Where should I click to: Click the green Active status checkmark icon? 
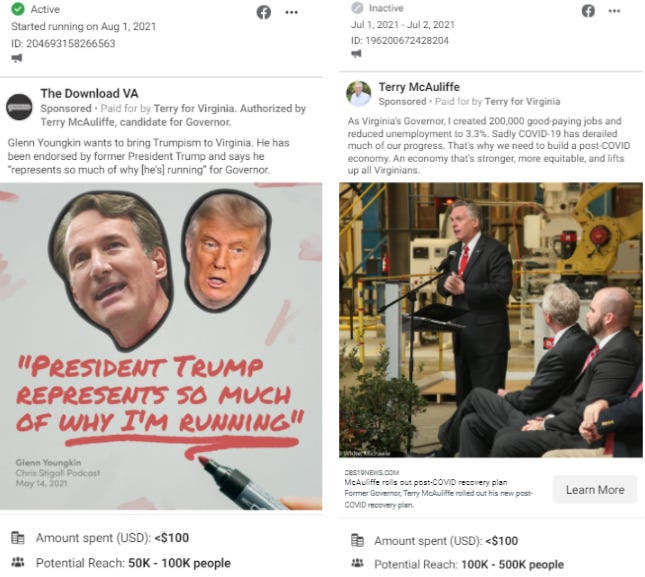tap(18, 9)
